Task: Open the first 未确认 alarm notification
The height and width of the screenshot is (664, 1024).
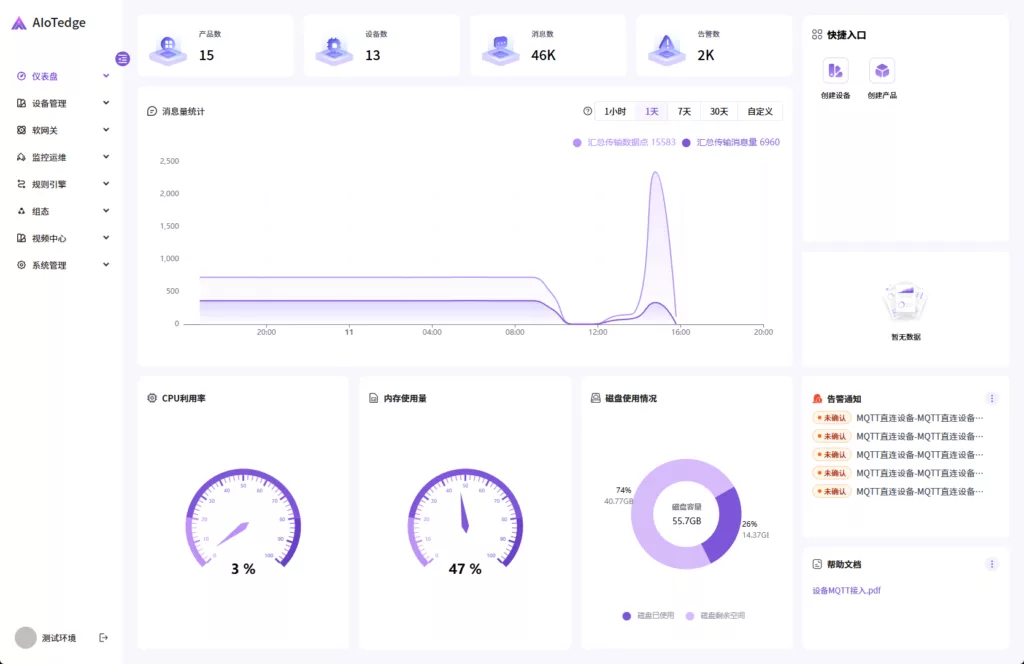Action: click(900, 418)
